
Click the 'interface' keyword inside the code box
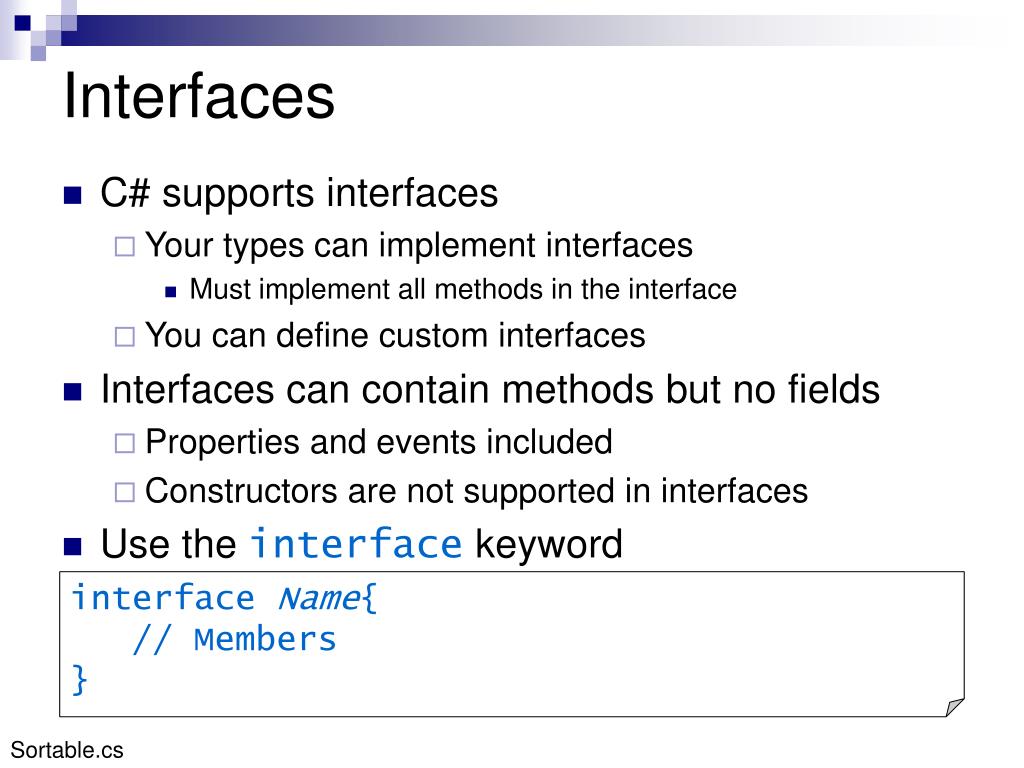163,598
